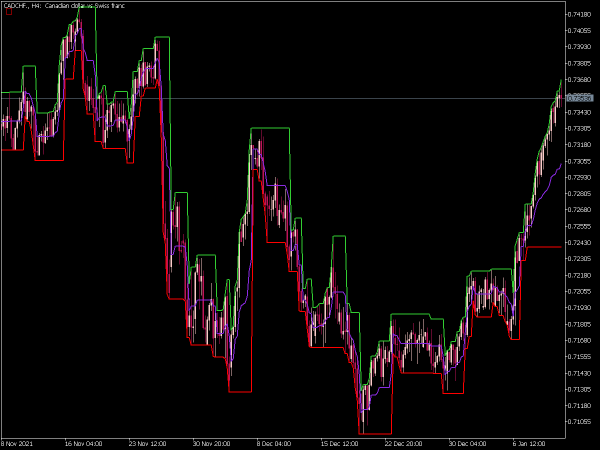Select the 16 Nov 04:00 date marker
The width and height of the screenshot is (600, 450).
coord(83,444)
